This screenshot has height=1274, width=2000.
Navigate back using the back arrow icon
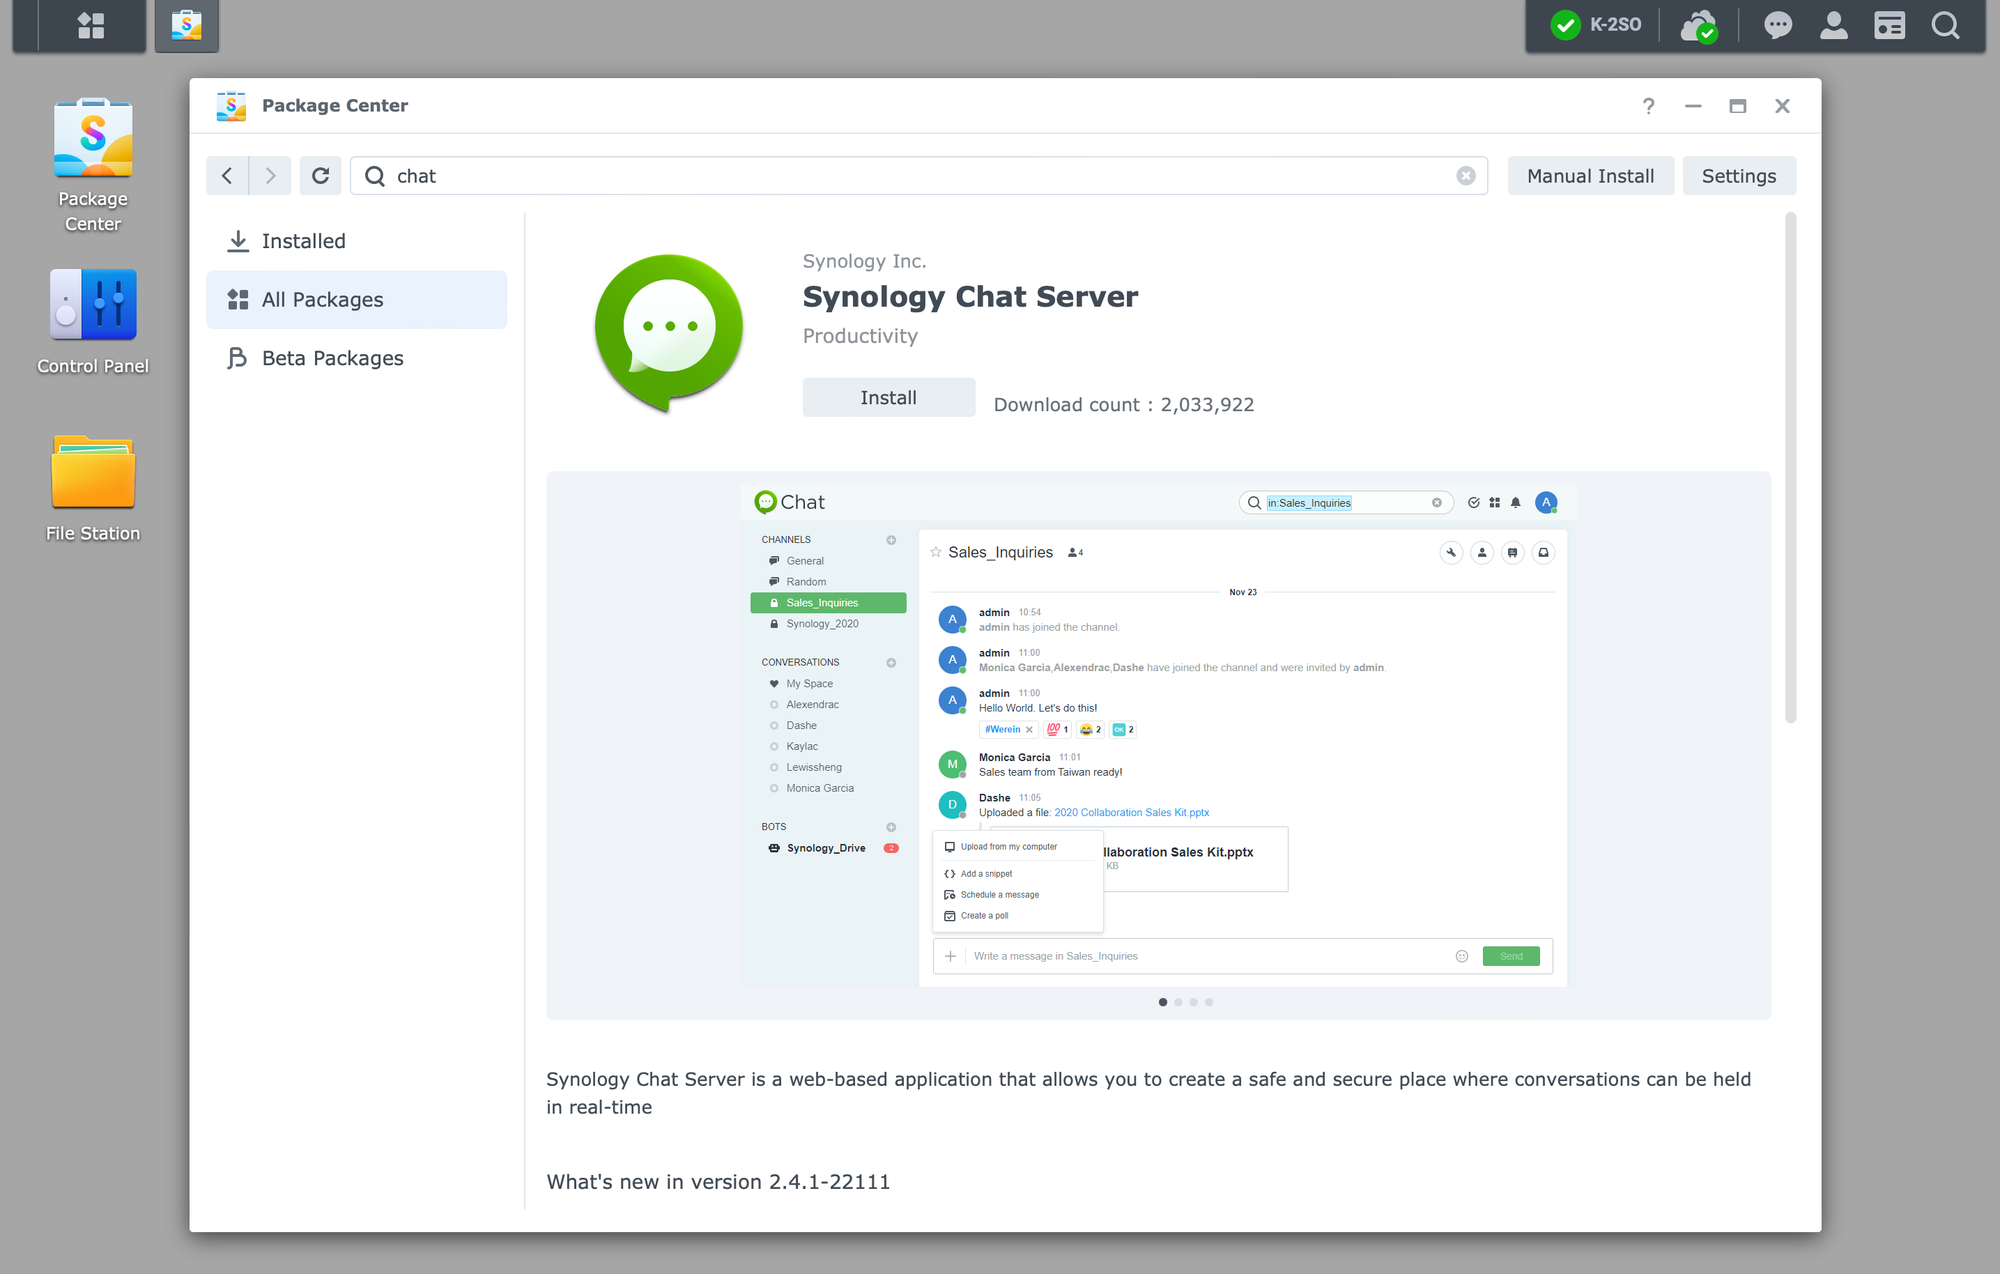pyautogui.click(x=227, y=175)
